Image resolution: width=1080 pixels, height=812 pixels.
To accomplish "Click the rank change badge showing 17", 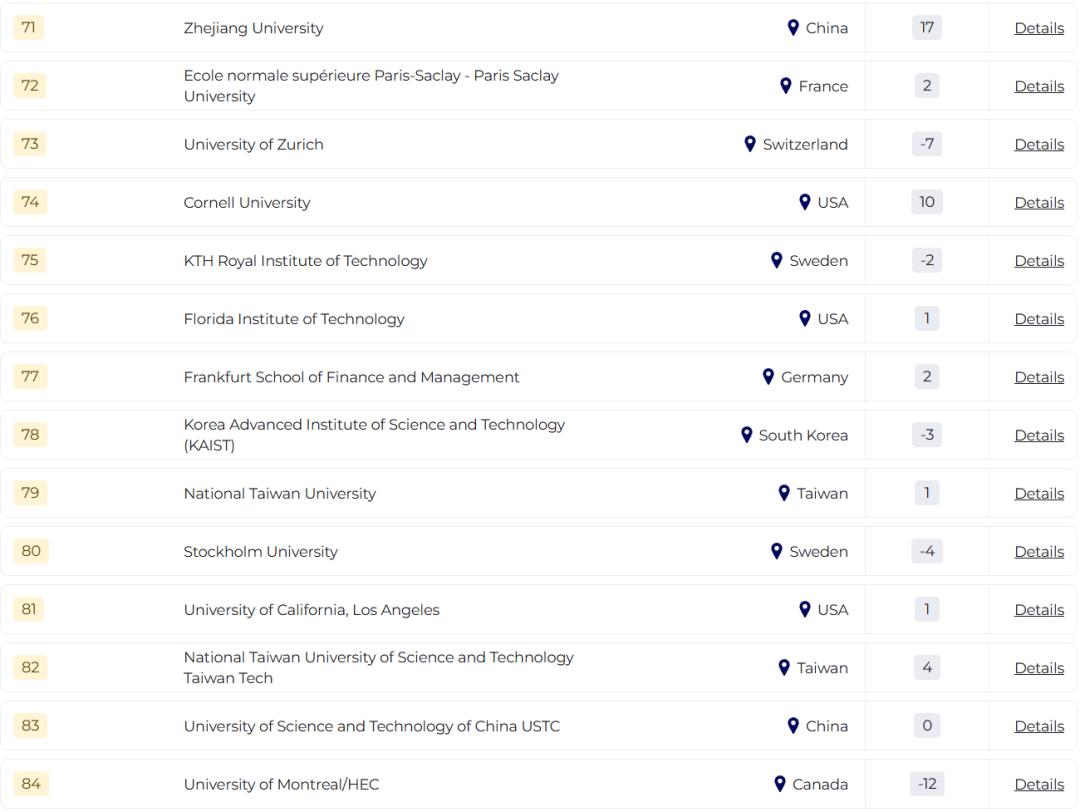I will 927,27.
